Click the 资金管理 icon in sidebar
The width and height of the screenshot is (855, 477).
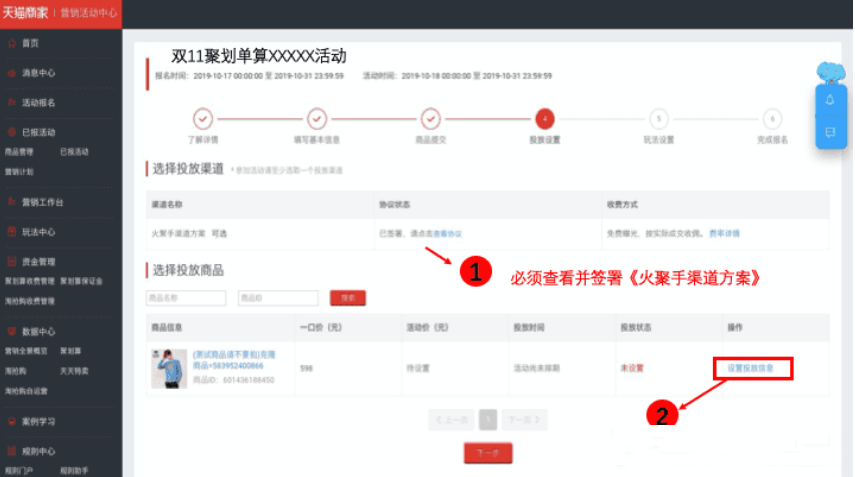coord(12,262)
